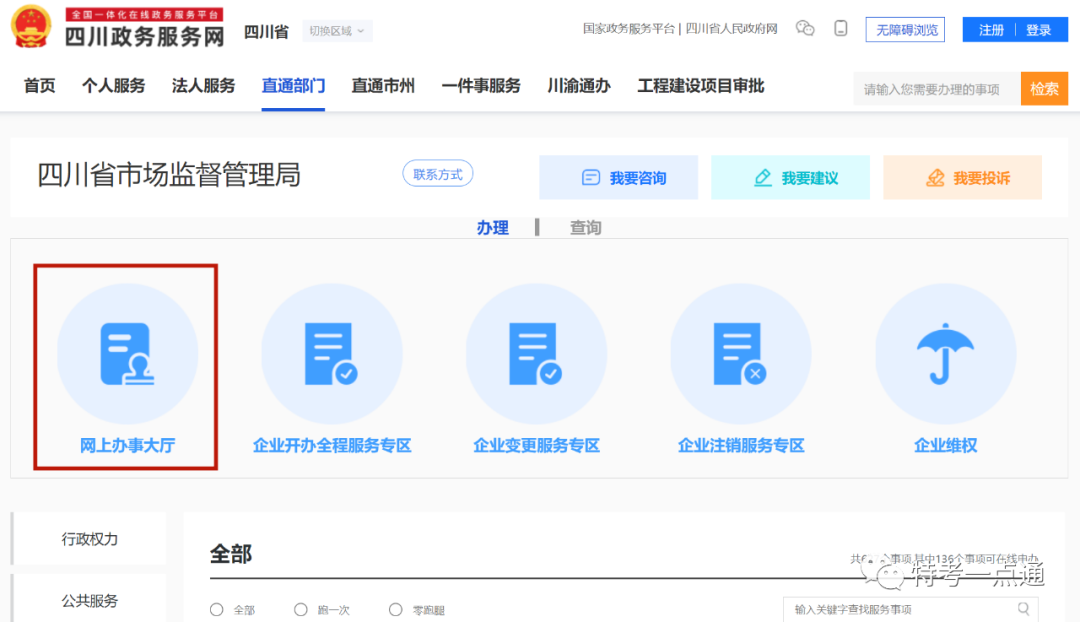Open the 企业变更服务专区 document icon

(536, 354)
